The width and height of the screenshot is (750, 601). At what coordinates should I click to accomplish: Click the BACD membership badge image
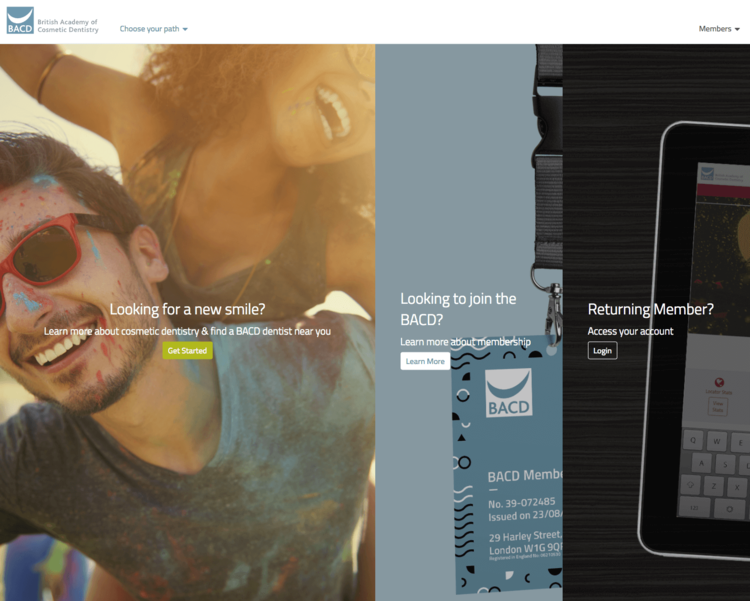tap(507, 464)
